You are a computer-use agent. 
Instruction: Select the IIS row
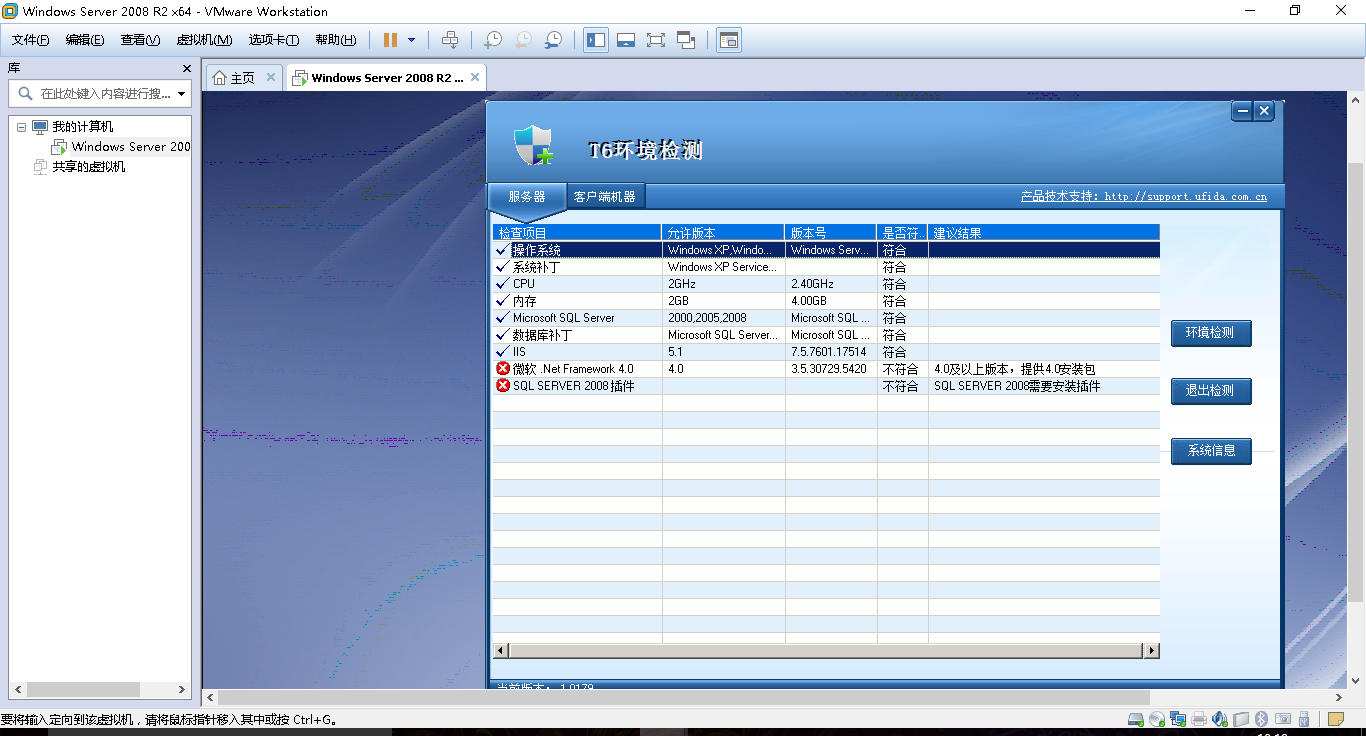click(x=826, y=352)
